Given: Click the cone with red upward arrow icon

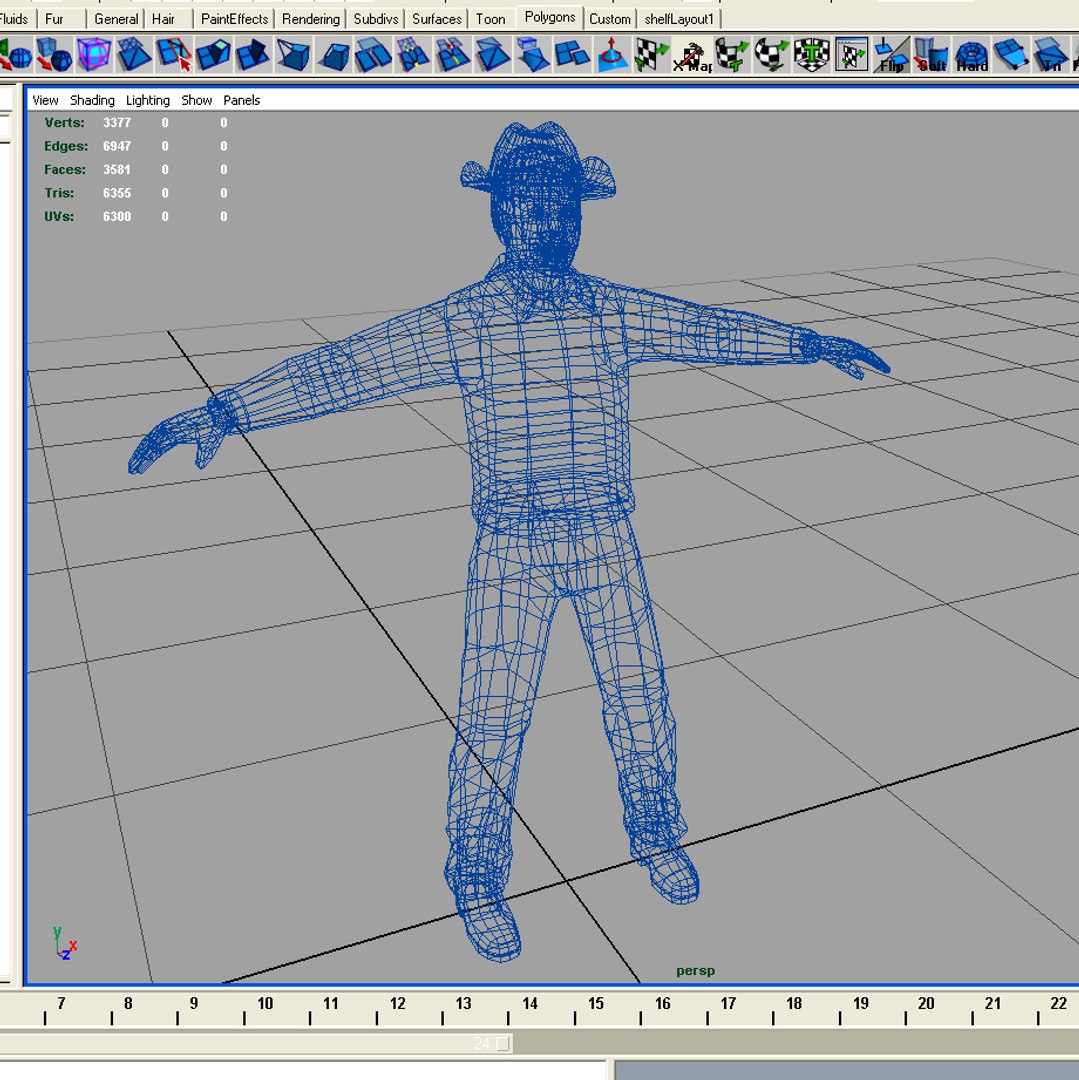Looking at the screenshot, I should tap(612, 55).
